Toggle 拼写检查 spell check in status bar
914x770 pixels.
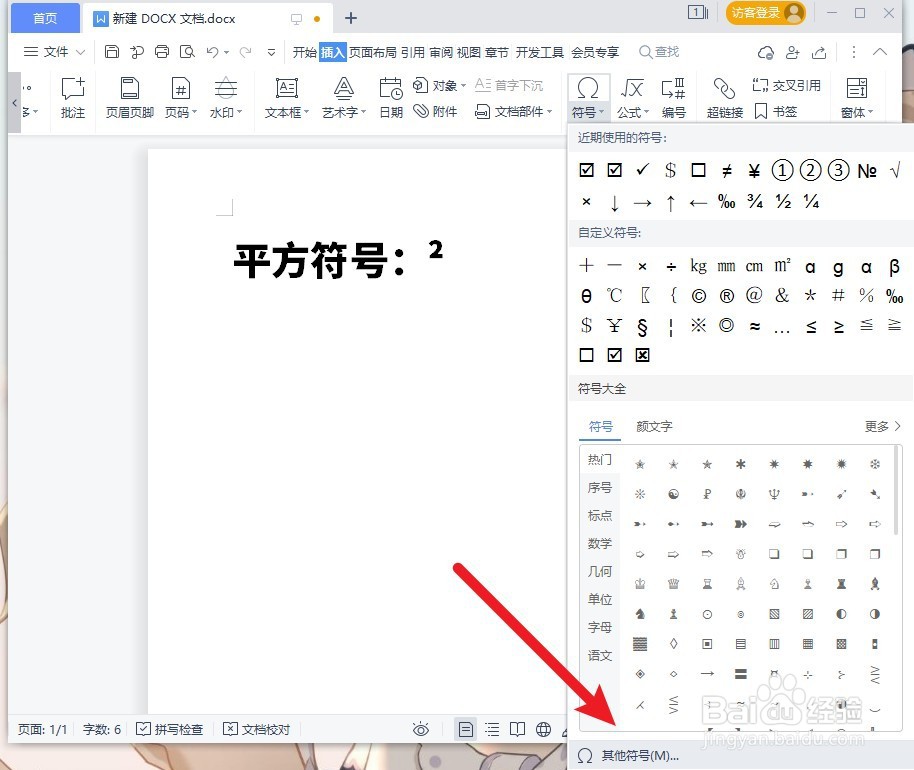click(170, 729)
